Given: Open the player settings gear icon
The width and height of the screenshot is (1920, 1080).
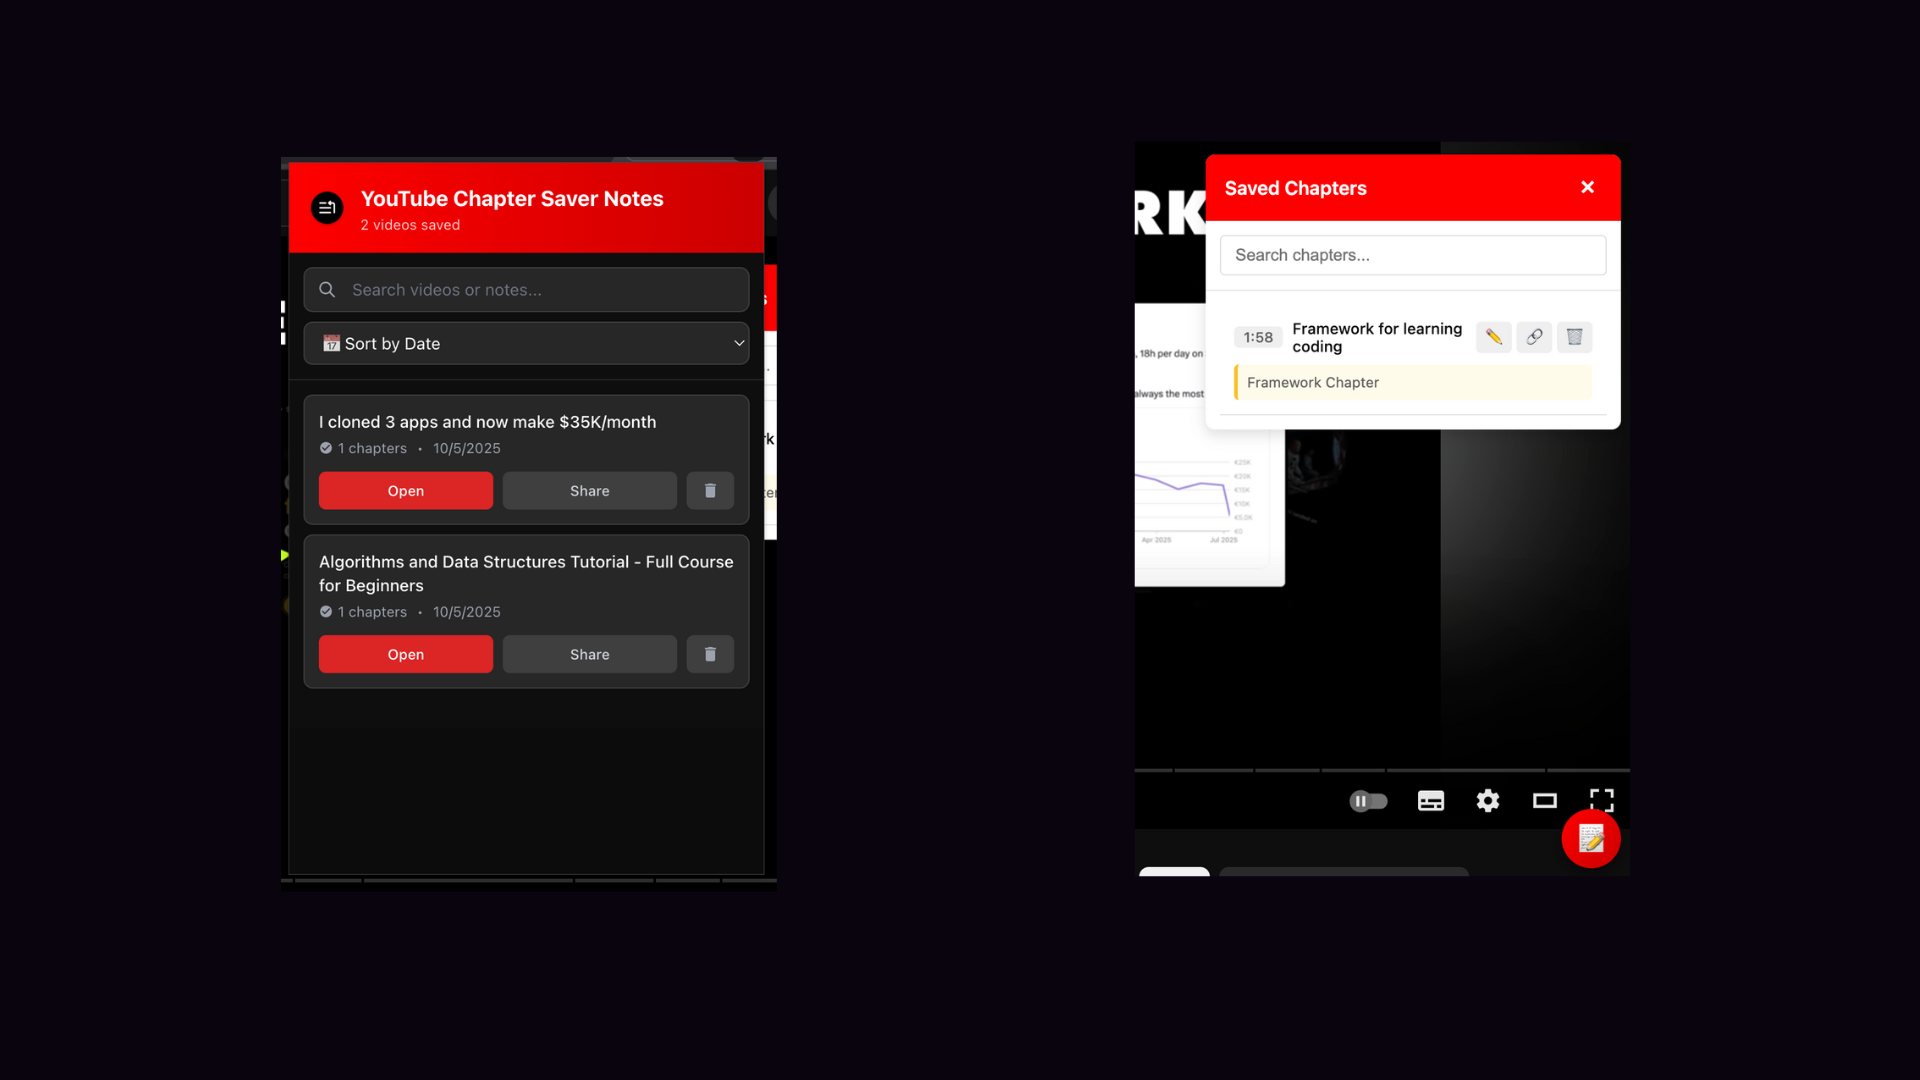Looking at the screenshot, I should (x=1487, y=800).
